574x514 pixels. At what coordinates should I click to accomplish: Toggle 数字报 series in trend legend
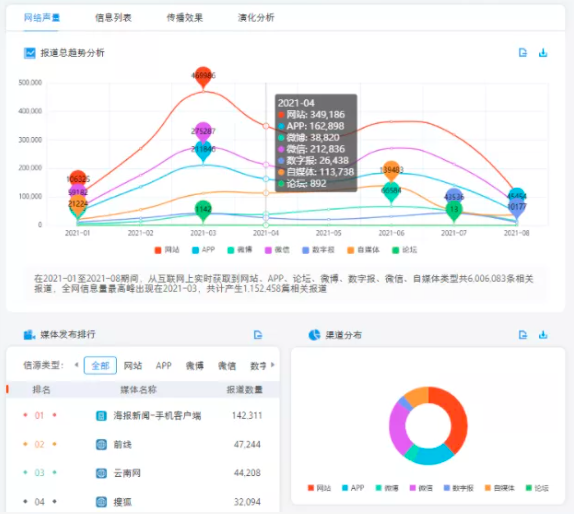(318, 250)
